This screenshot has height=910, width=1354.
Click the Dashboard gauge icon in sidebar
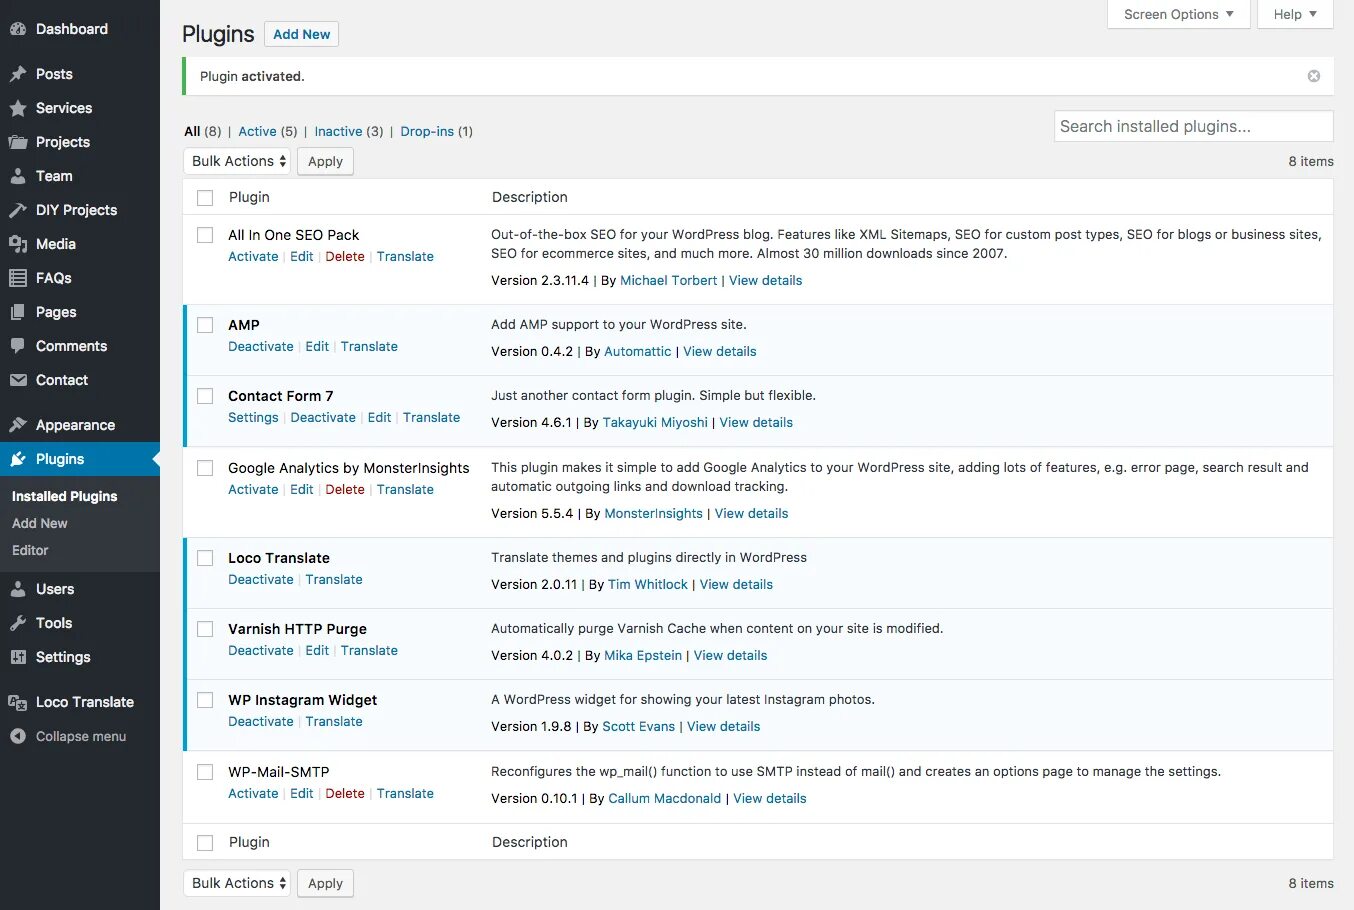click(18, 29)
